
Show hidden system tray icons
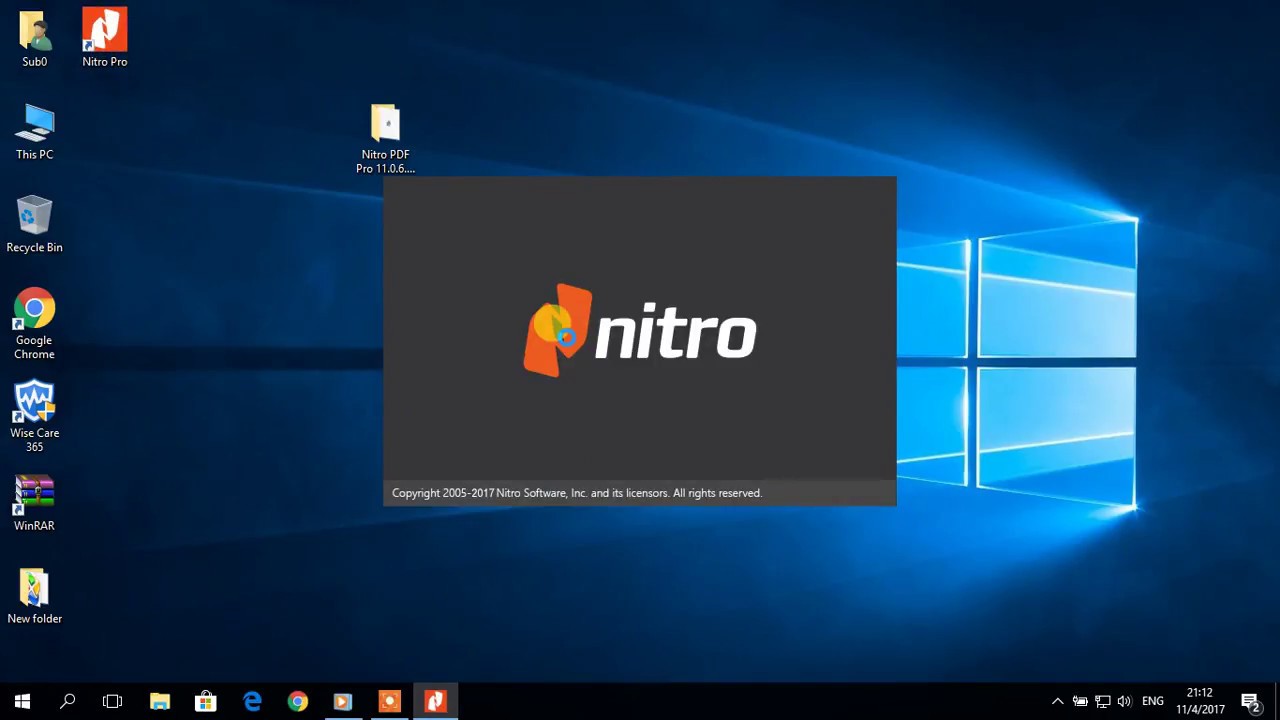1057,701
